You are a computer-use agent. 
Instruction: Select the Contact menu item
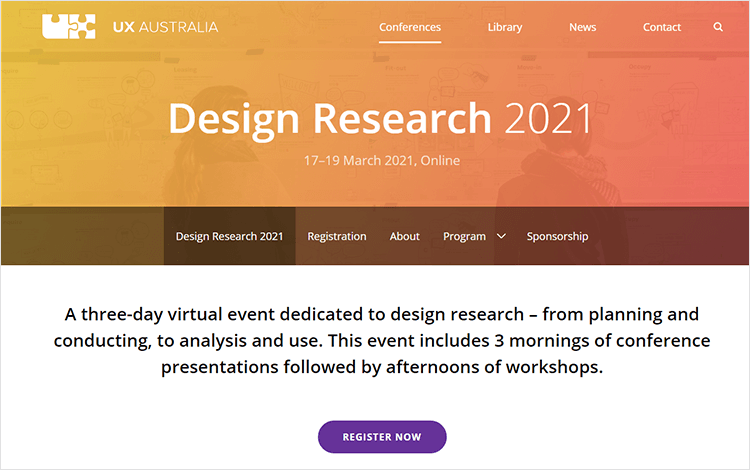point(662,27)
